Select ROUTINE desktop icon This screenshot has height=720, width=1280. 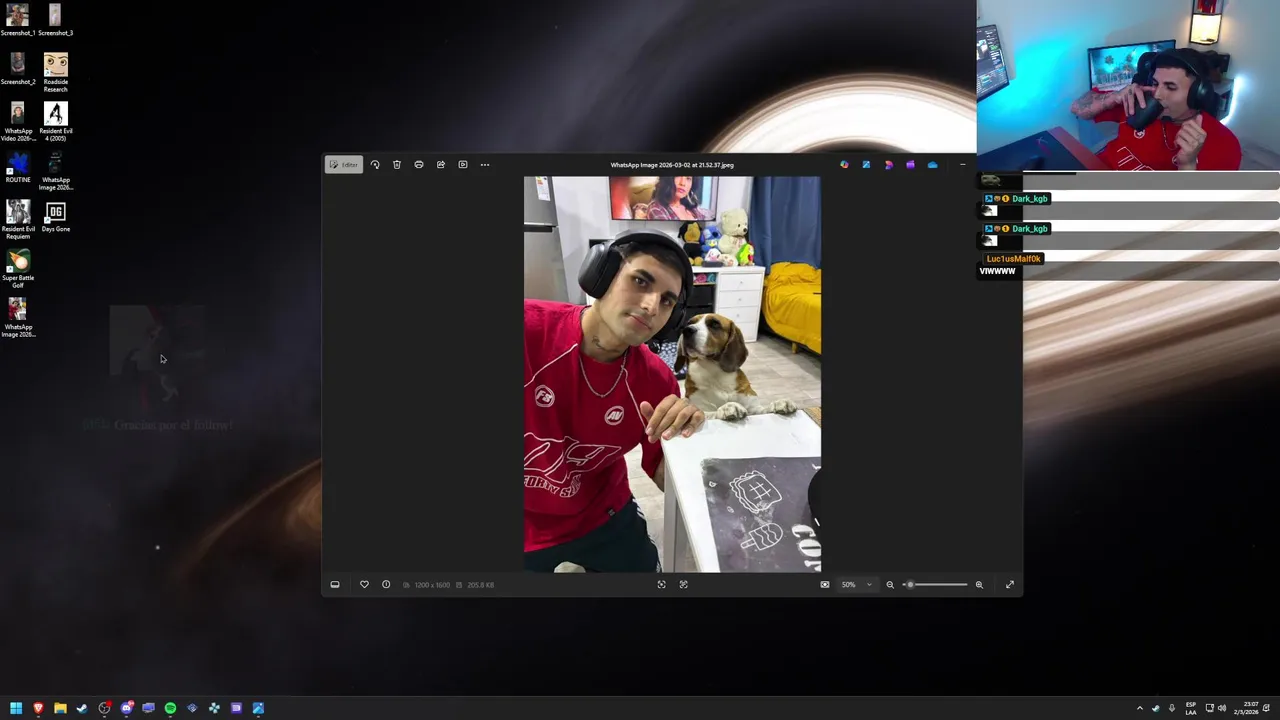tap(18, 167)
